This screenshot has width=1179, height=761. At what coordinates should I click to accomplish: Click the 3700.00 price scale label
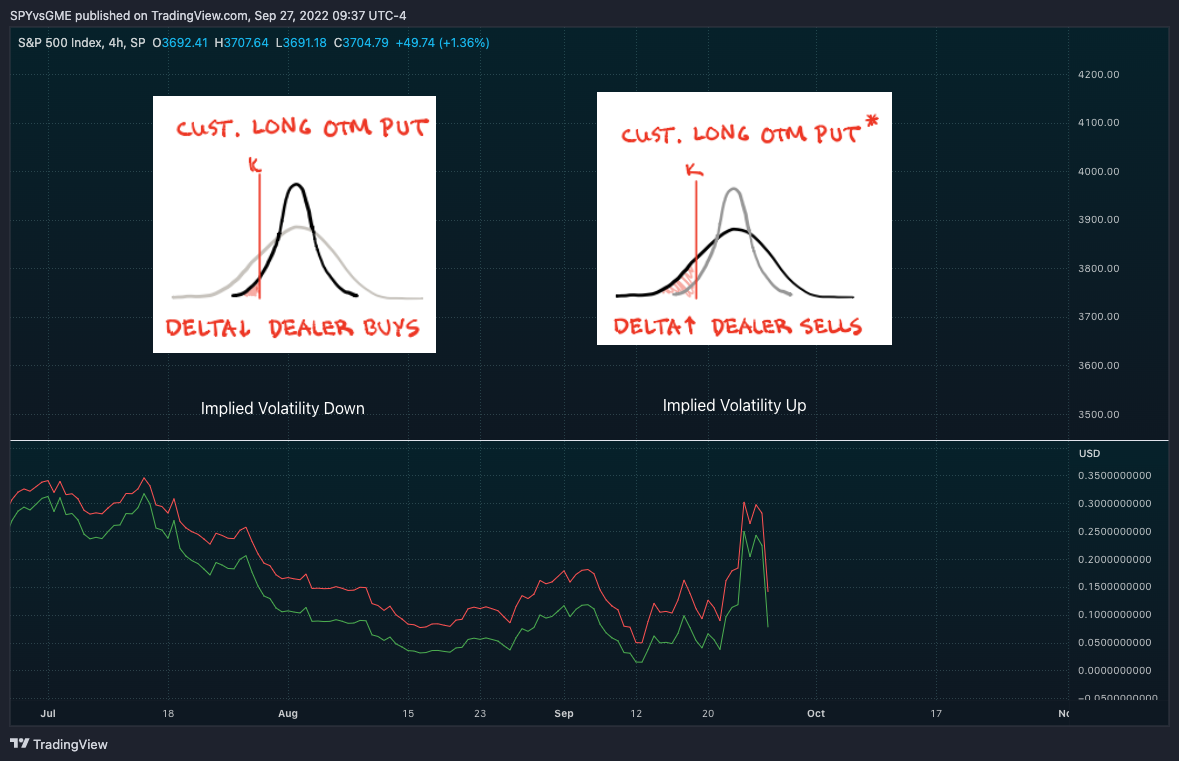pyautogui.click(x=1099, y=317)
